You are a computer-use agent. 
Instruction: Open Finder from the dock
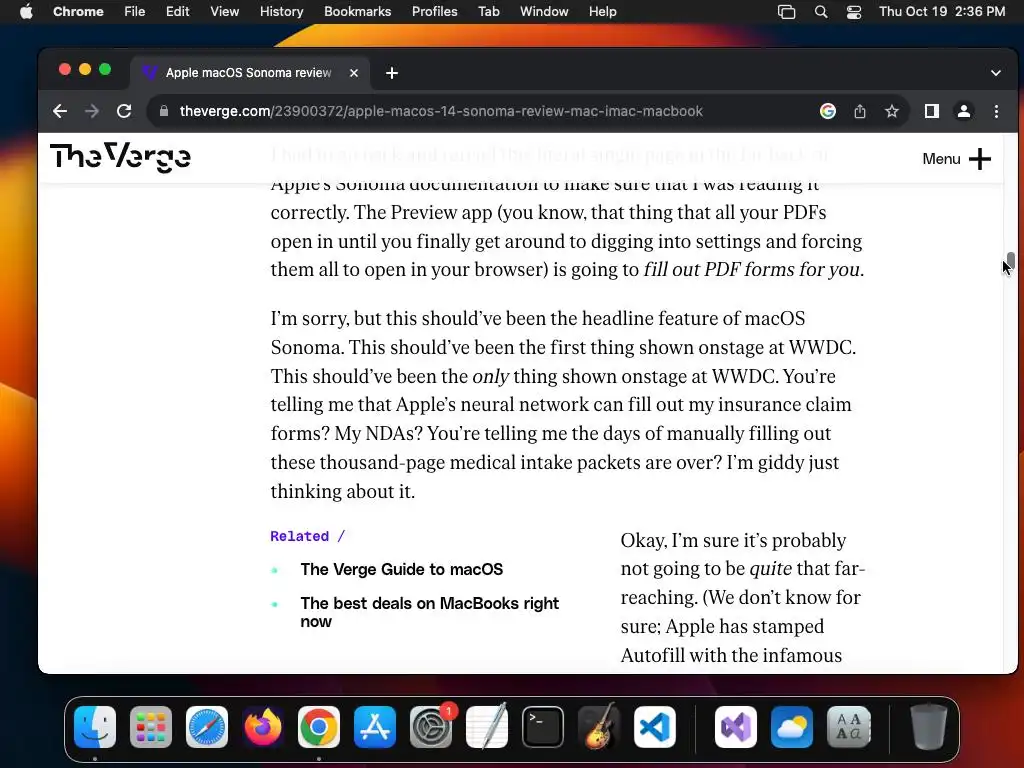click(x=95, y=727)
